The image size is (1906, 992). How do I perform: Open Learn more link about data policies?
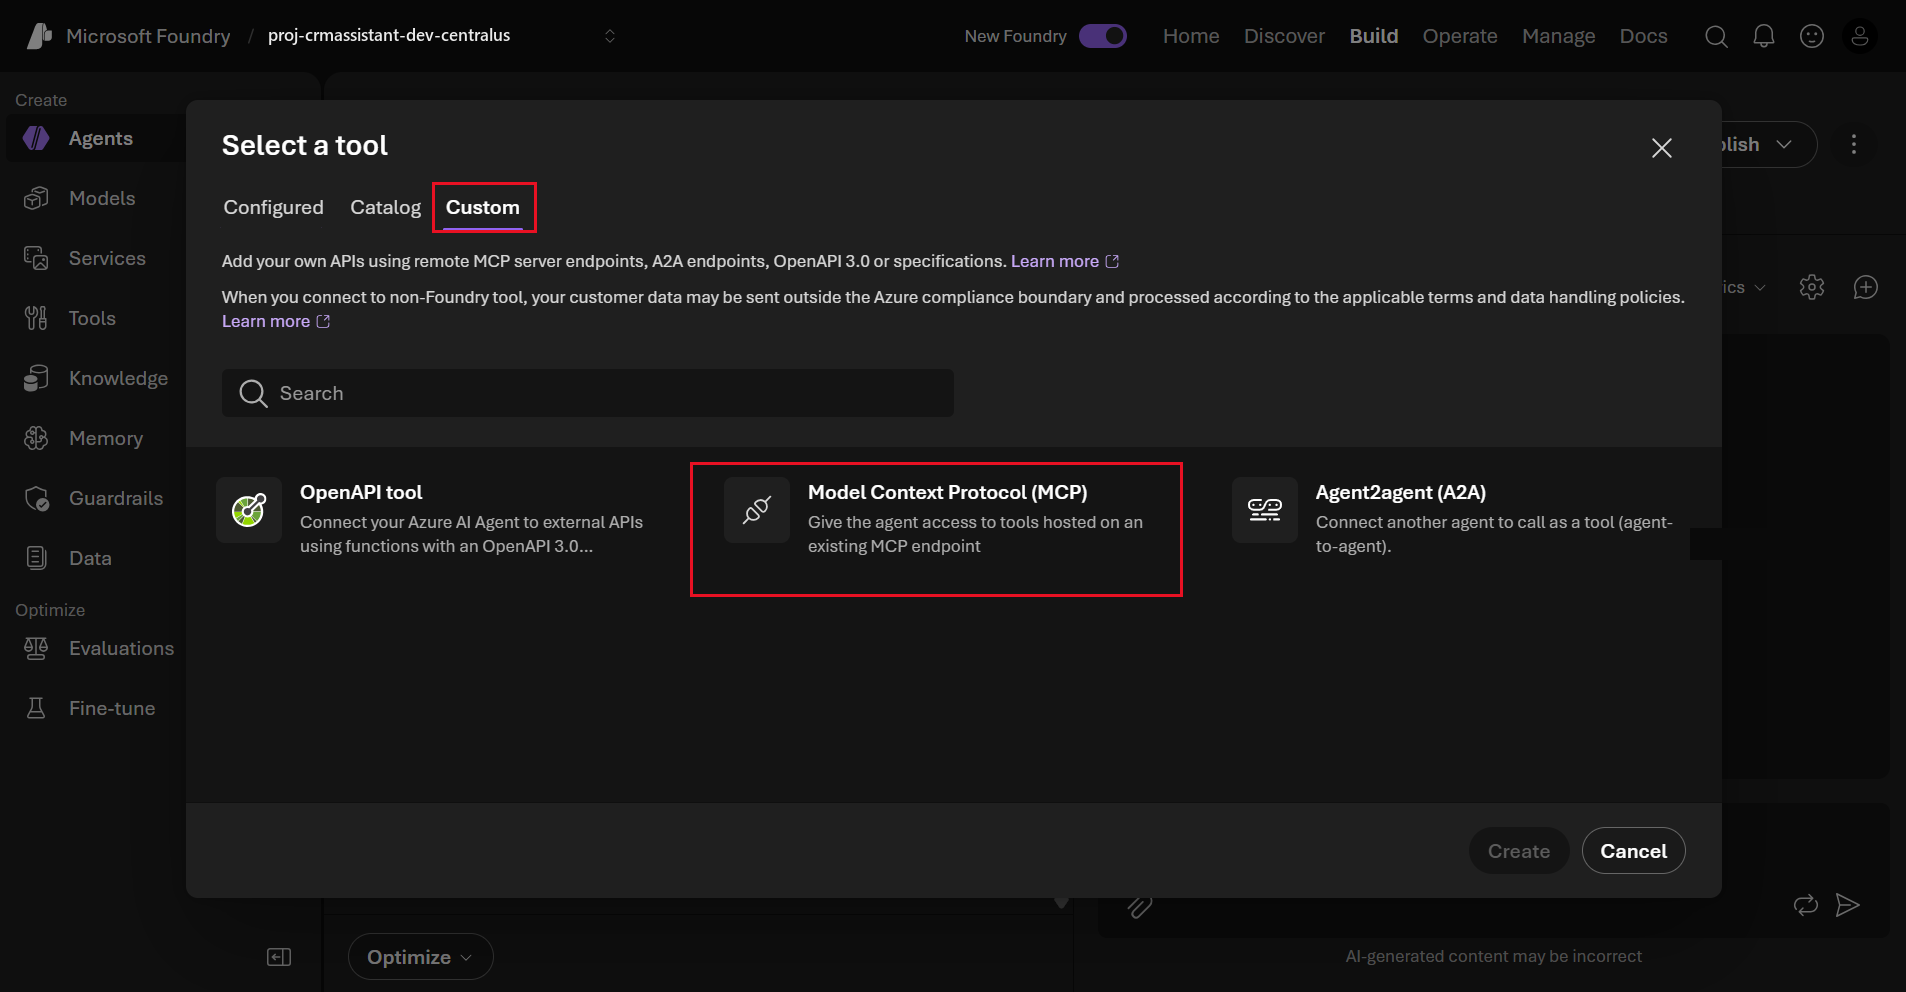point(276,321)
